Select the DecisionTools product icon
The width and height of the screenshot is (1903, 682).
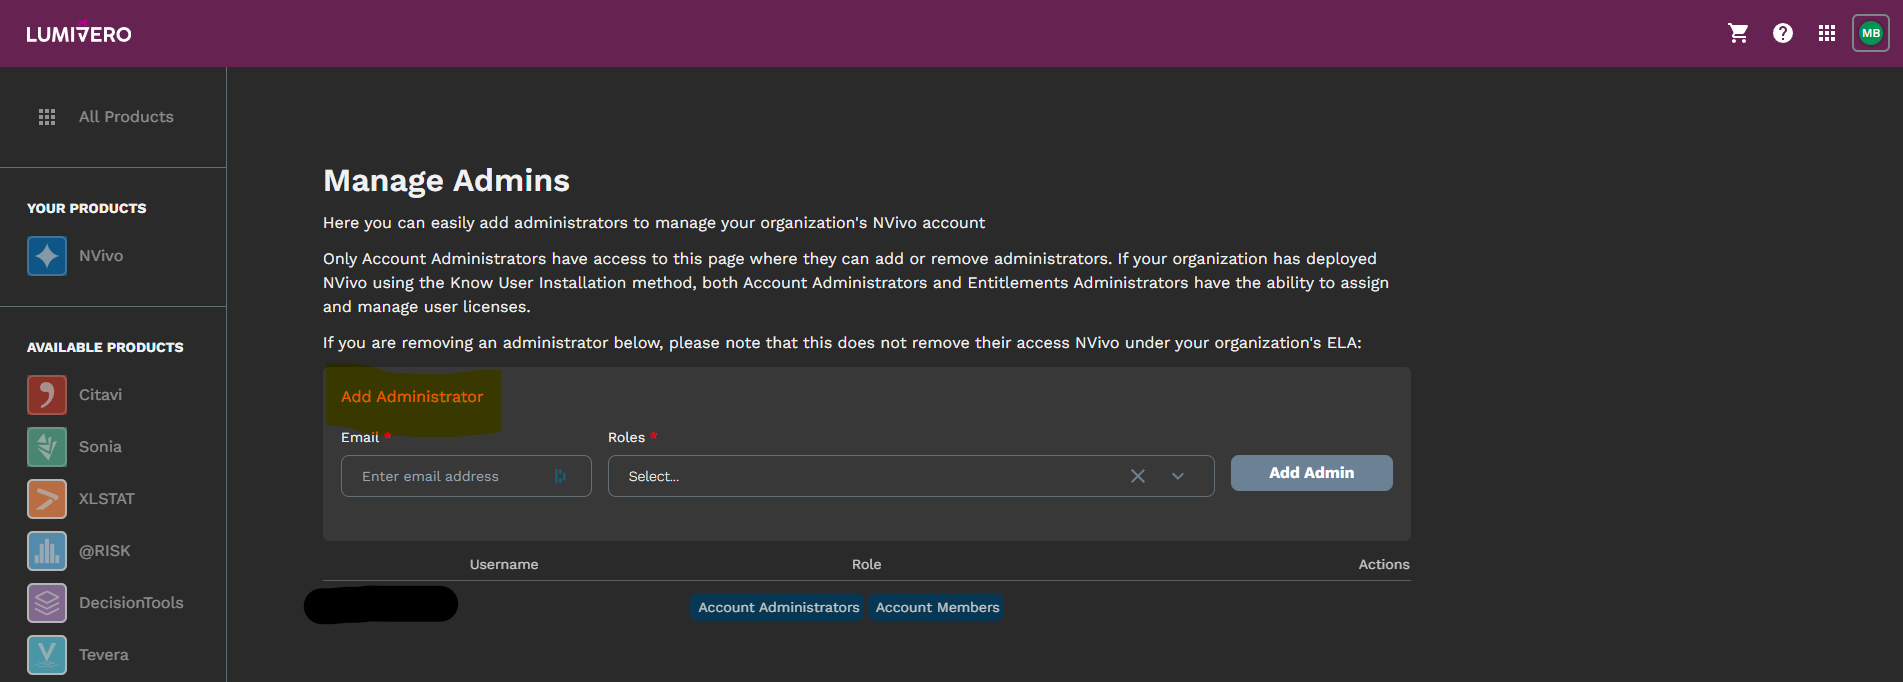tap(47, 603)
